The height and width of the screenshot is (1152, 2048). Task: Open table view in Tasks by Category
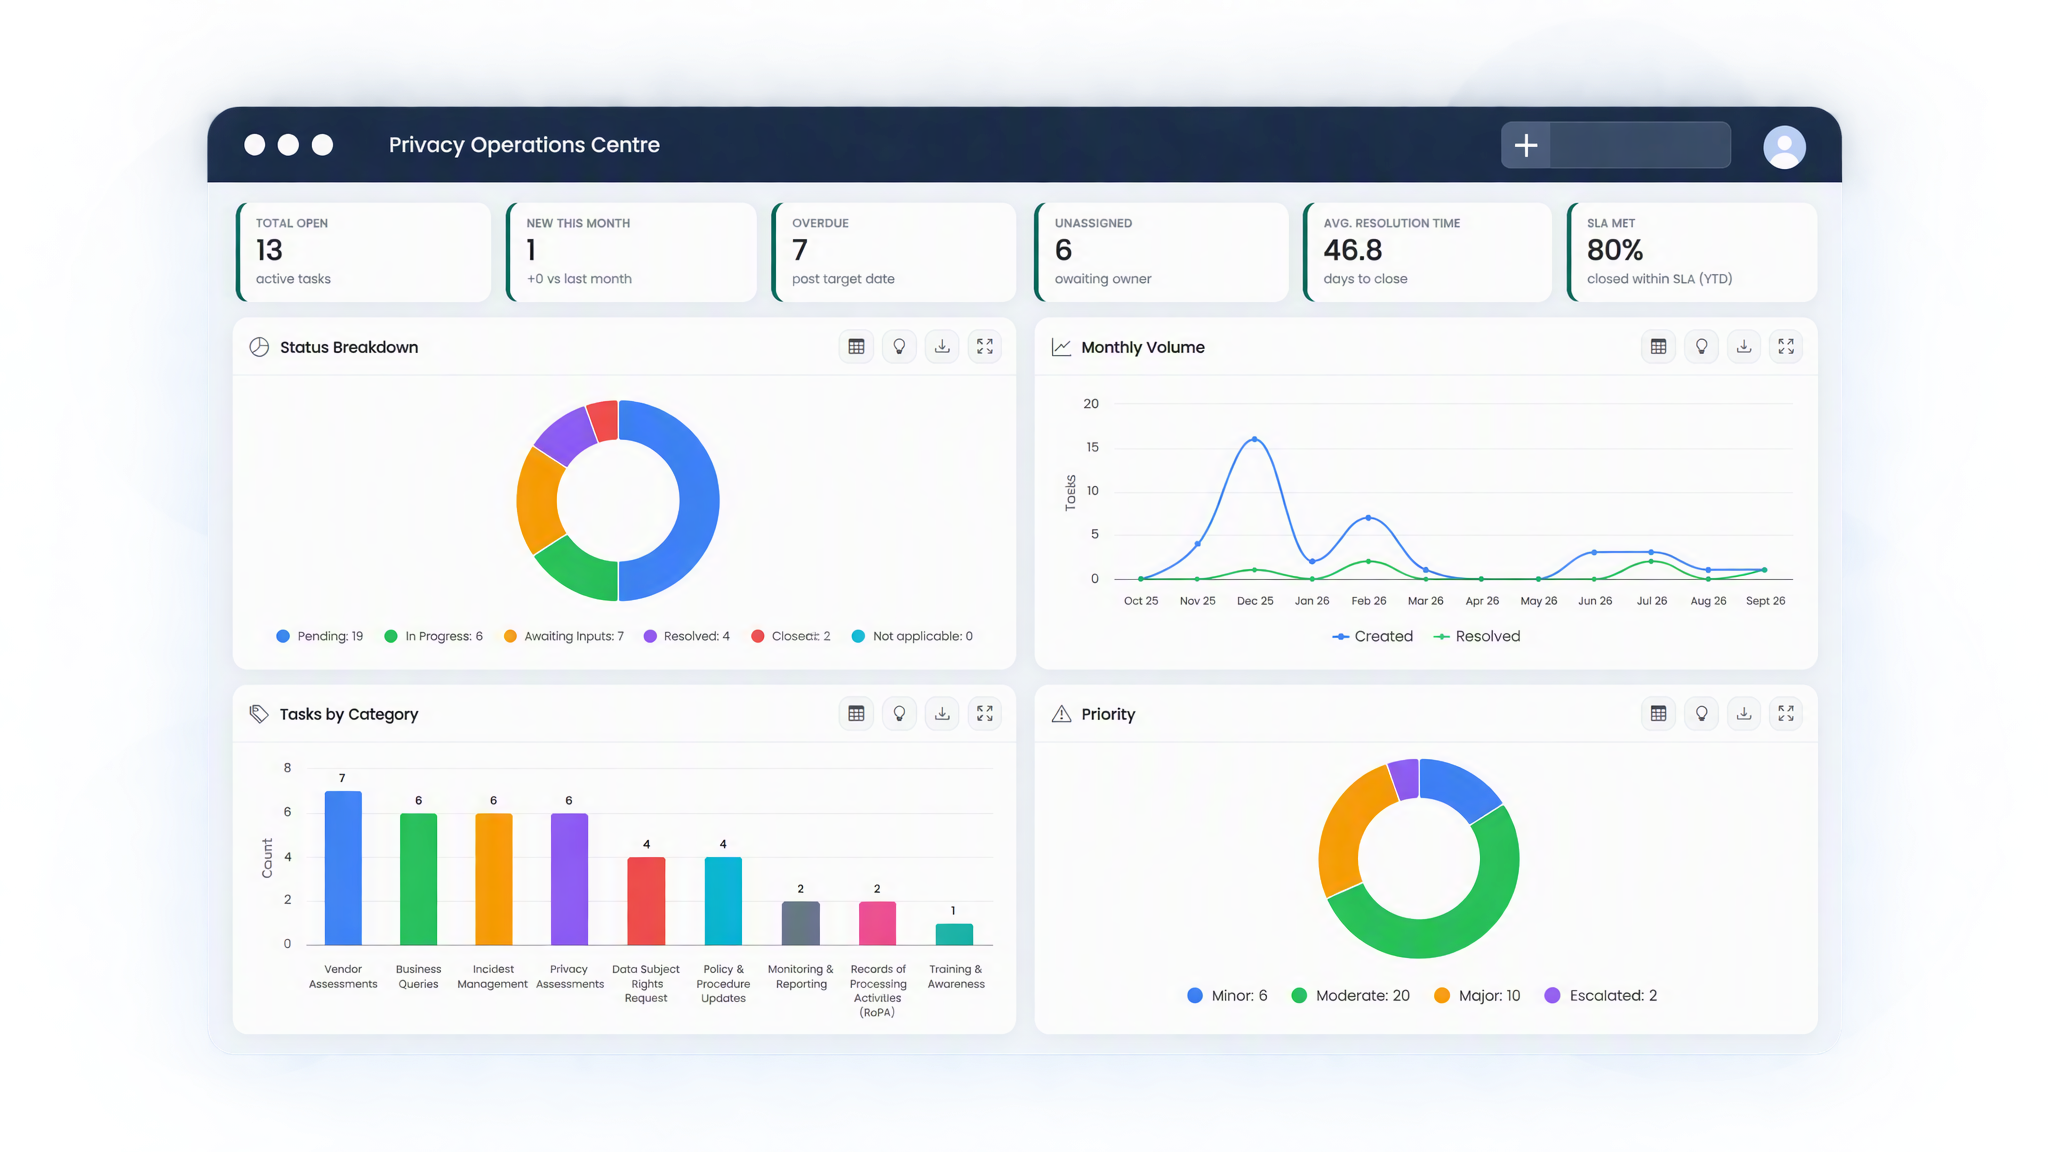click(x=856, y=713)
